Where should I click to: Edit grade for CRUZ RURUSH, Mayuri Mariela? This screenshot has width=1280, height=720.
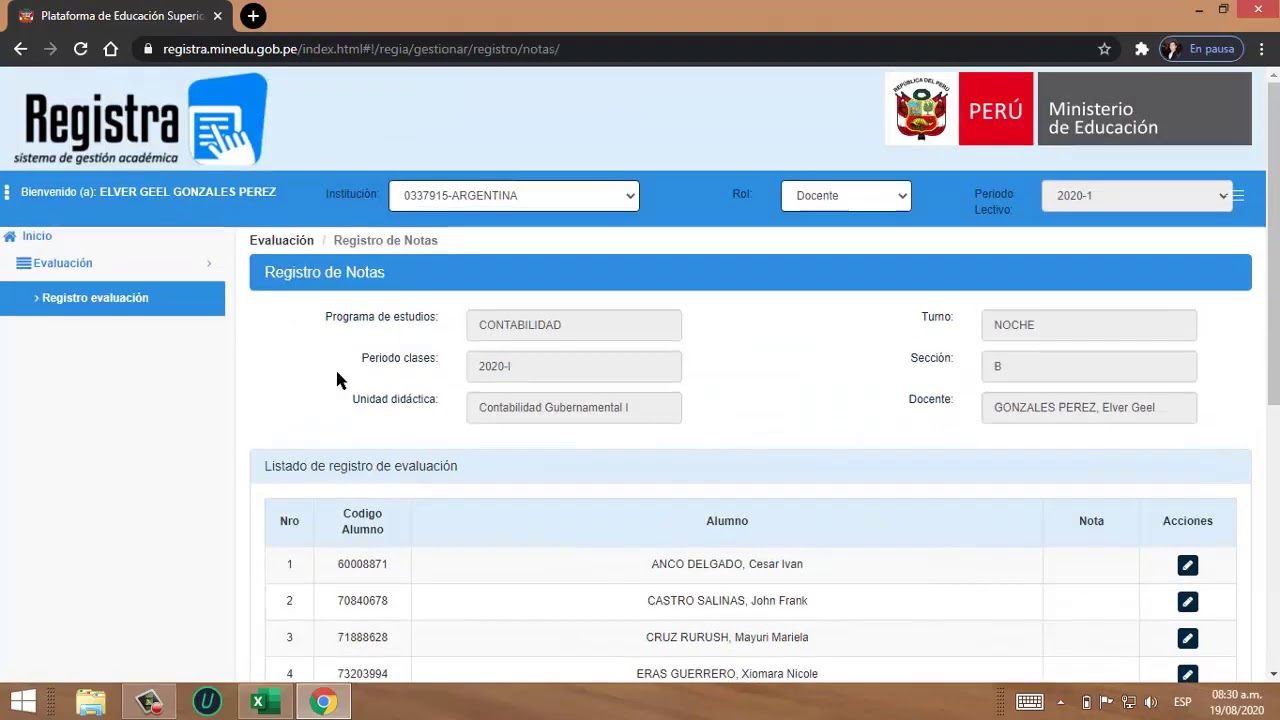coord(1187,638)
